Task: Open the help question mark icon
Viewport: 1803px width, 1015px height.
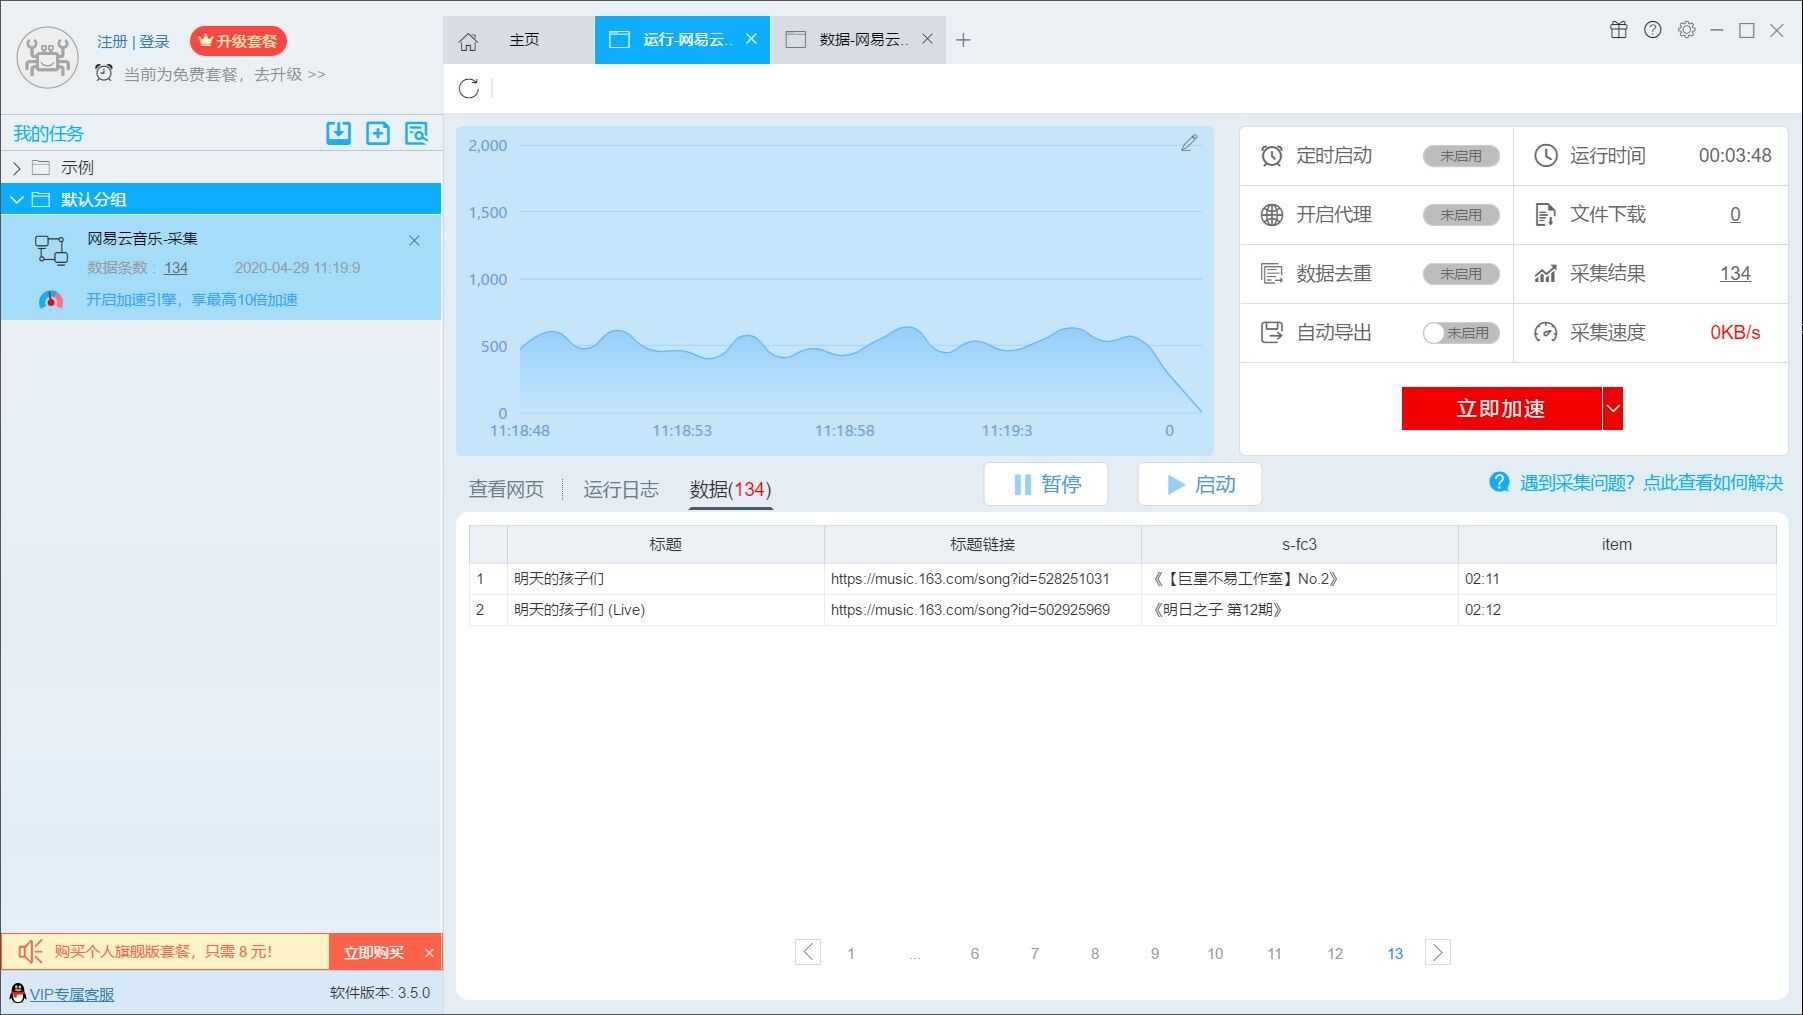Action: [1653, 30]
